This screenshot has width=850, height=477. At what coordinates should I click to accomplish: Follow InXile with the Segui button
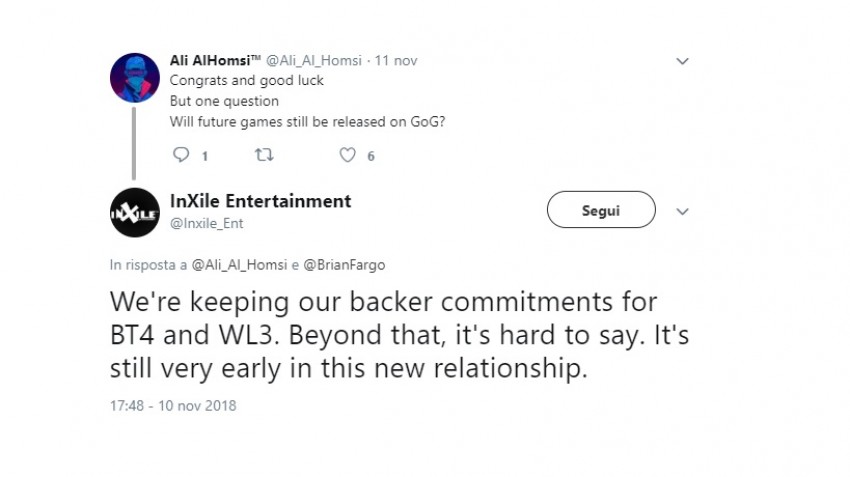tap(601, 210)
